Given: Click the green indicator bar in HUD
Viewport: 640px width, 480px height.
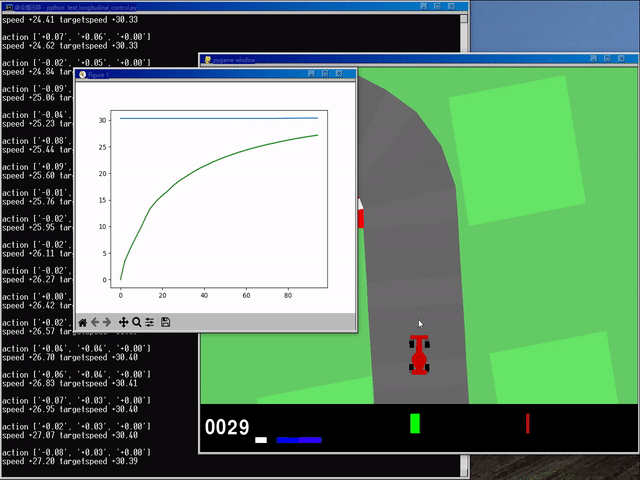Looking at the screenshot, I should pos(415,423).
